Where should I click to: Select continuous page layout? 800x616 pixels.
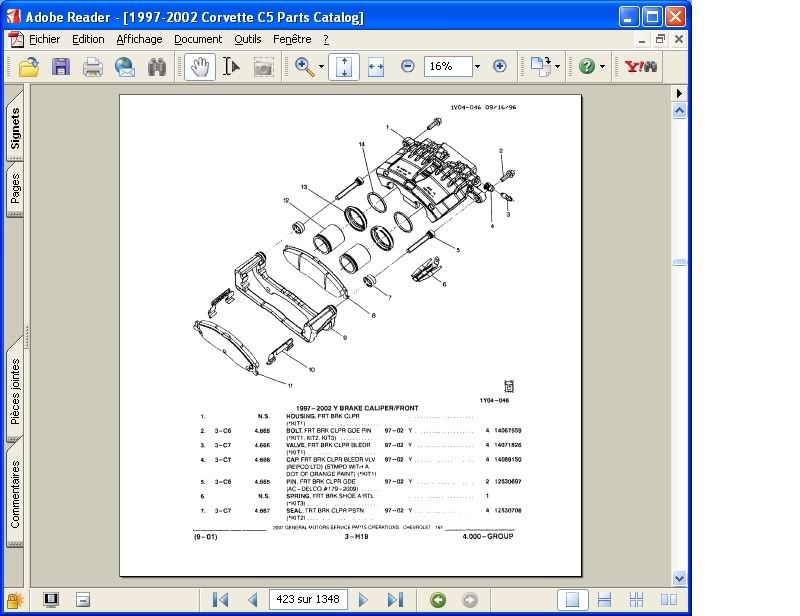[604, 600]
